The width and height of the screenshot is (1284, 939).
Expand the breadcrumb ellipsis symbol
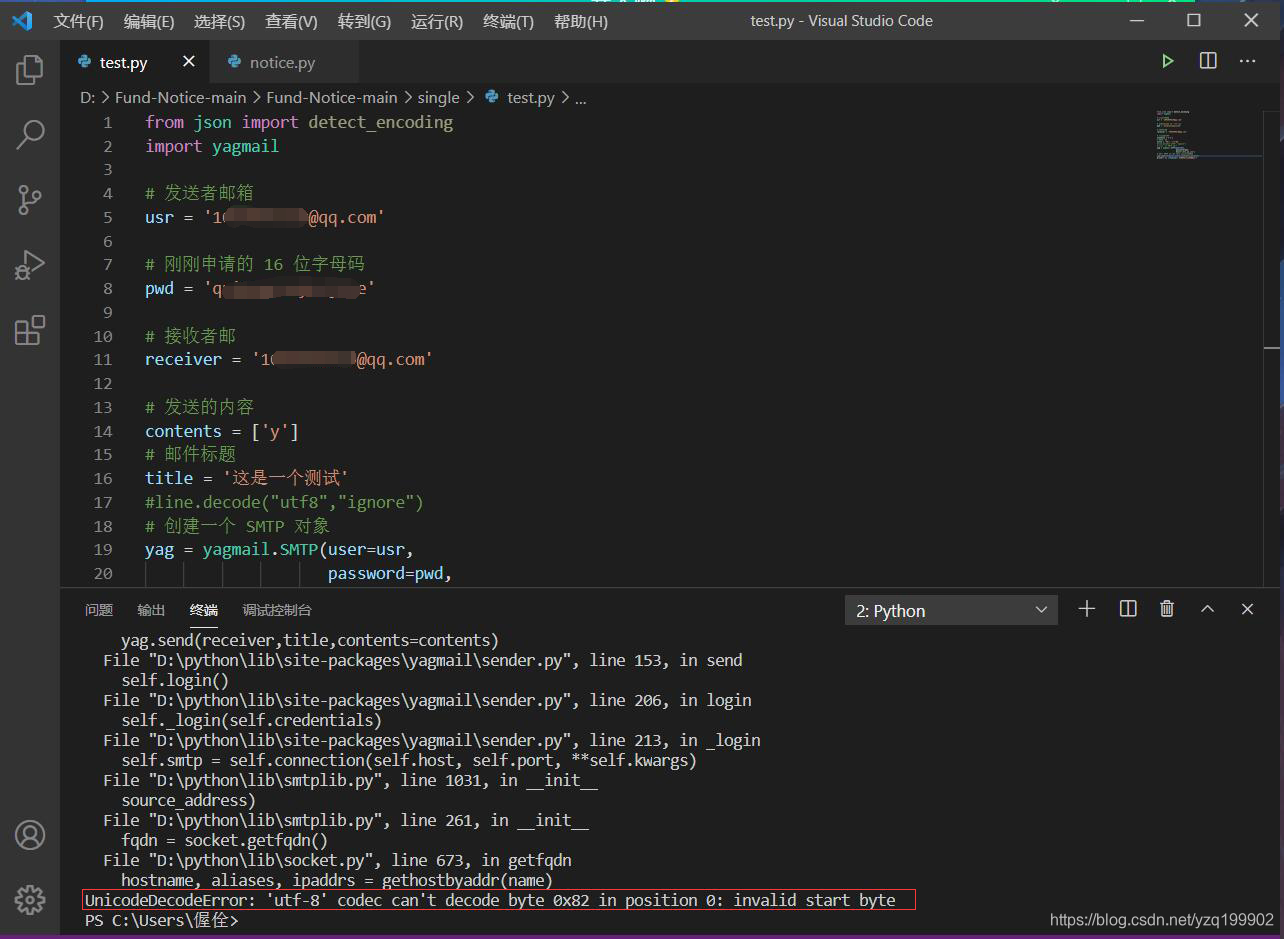pyautogui.click(x=581, y=98)
